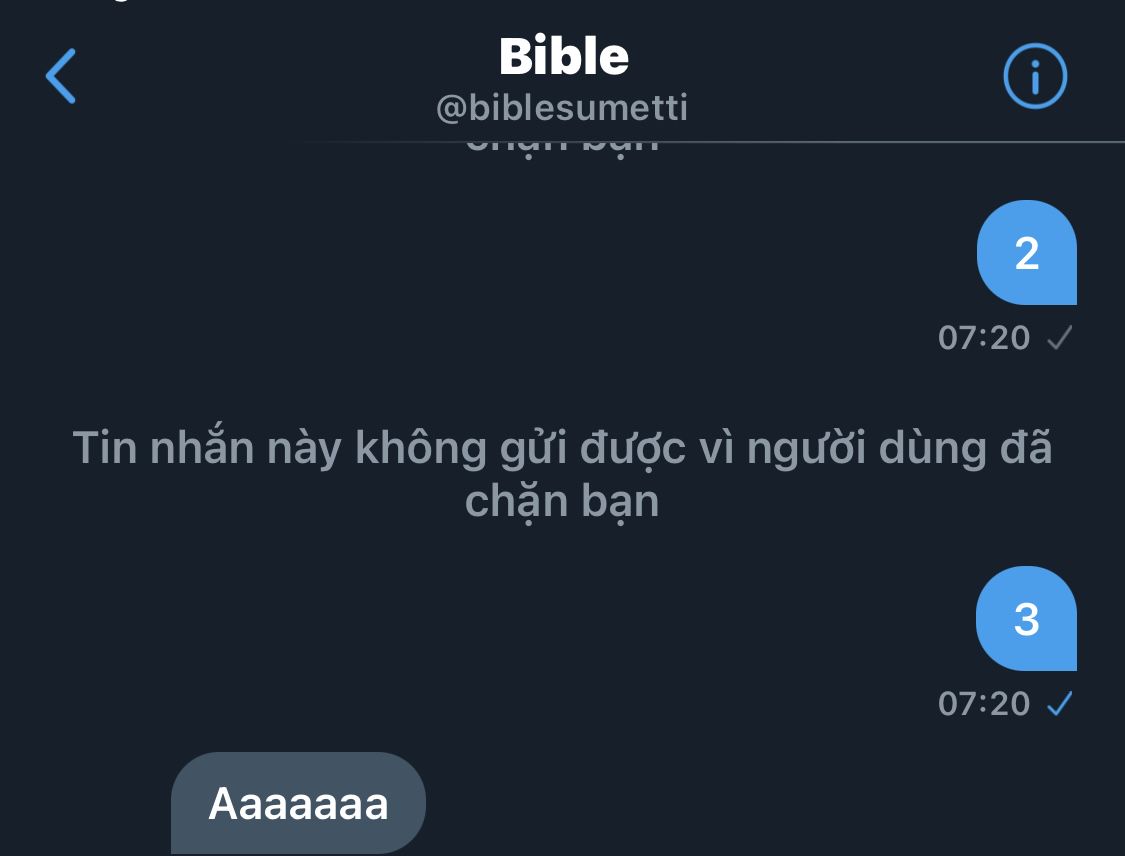Click the number 2 inside the blue bubble

[x=1027, y=253]
